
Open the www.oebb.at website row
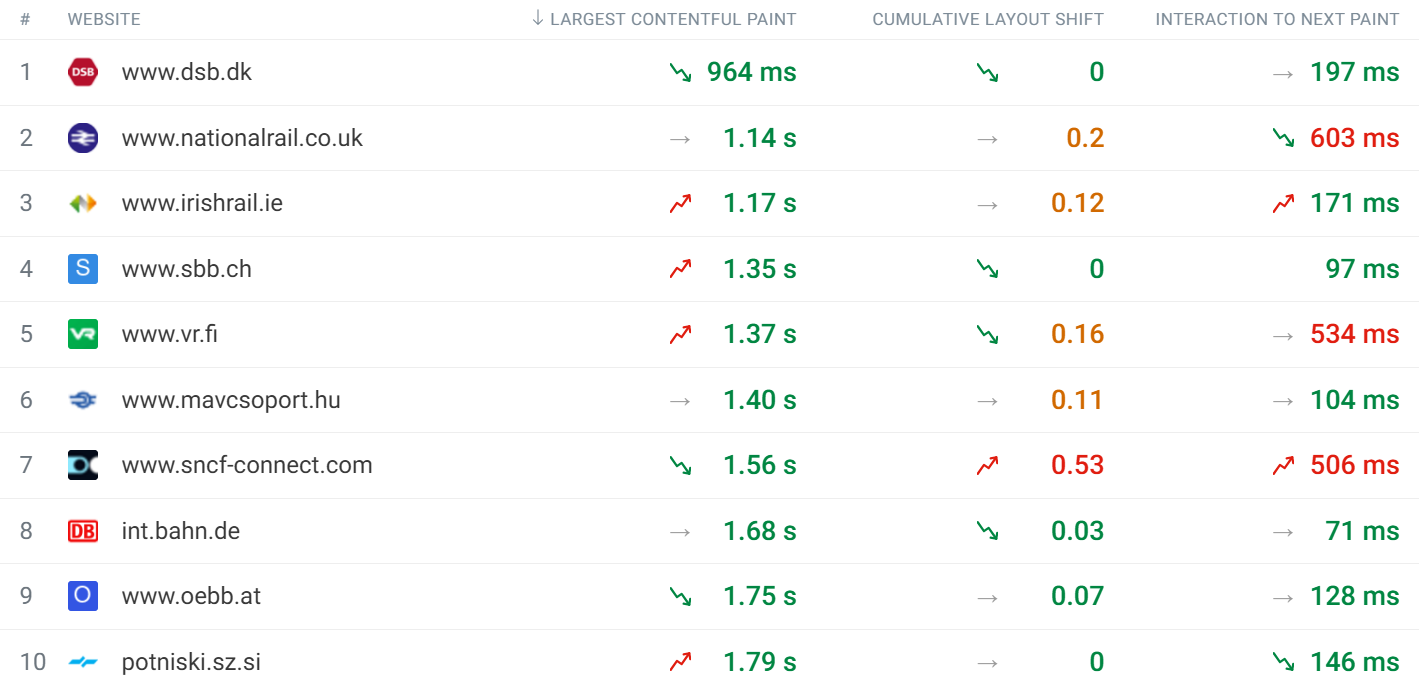coord(709,596)
